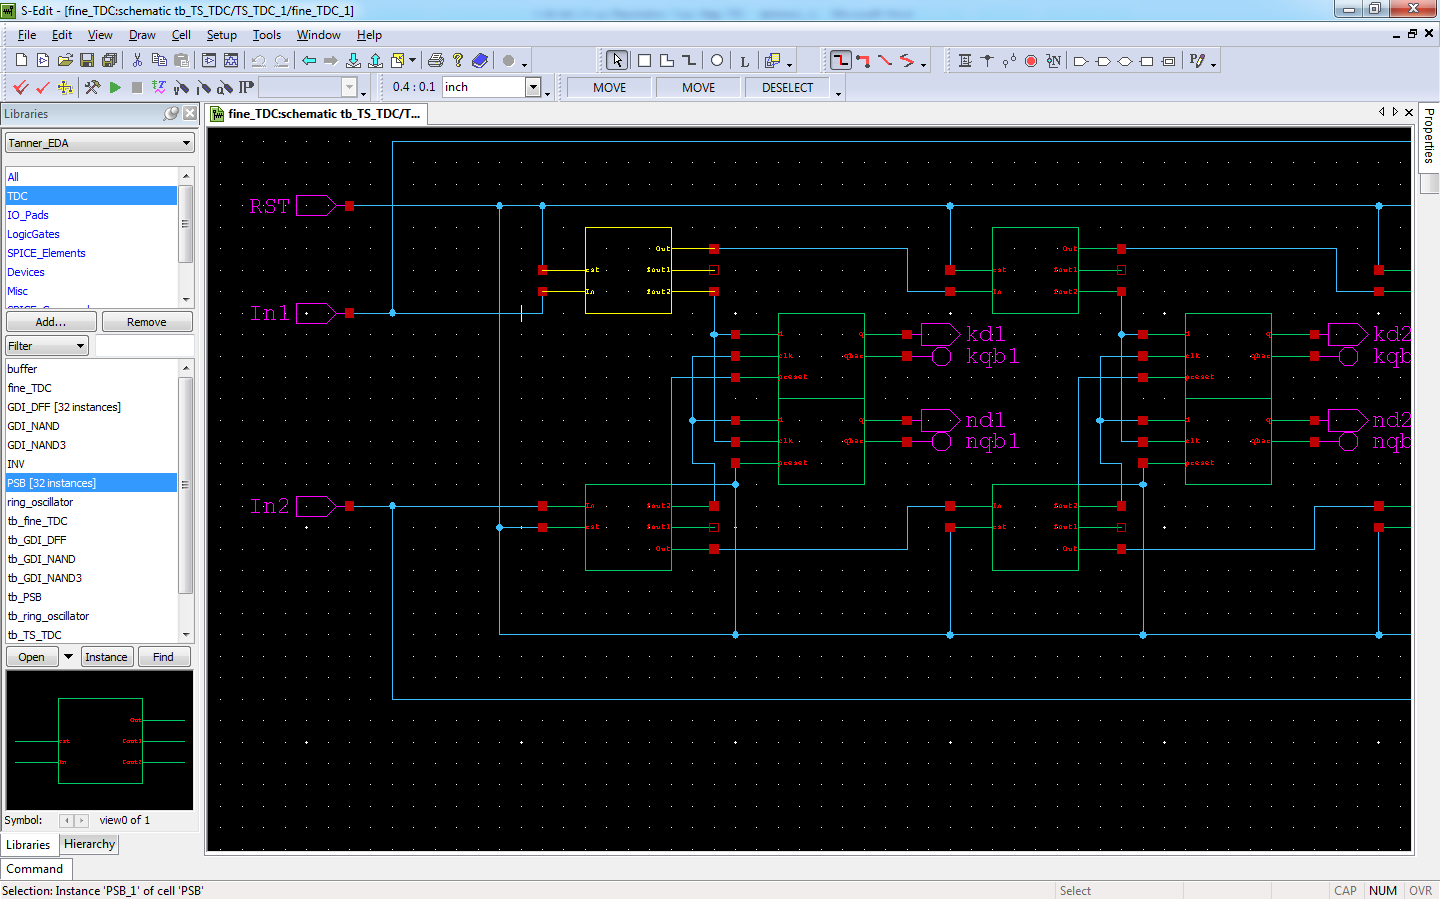Expand the wire tools toolbar options arrow
The image size is (1440, 900).
coord(923,64)
